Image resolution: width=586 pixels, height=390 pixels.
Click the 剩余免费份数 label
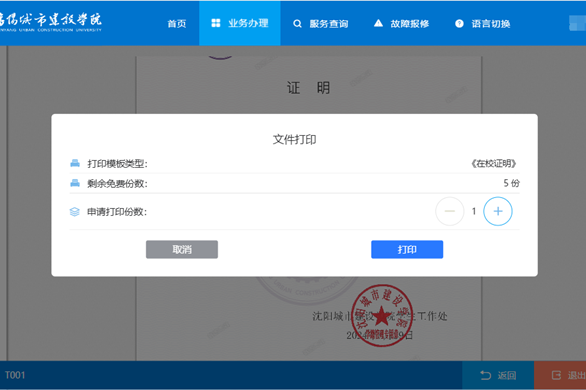[117, 183]
